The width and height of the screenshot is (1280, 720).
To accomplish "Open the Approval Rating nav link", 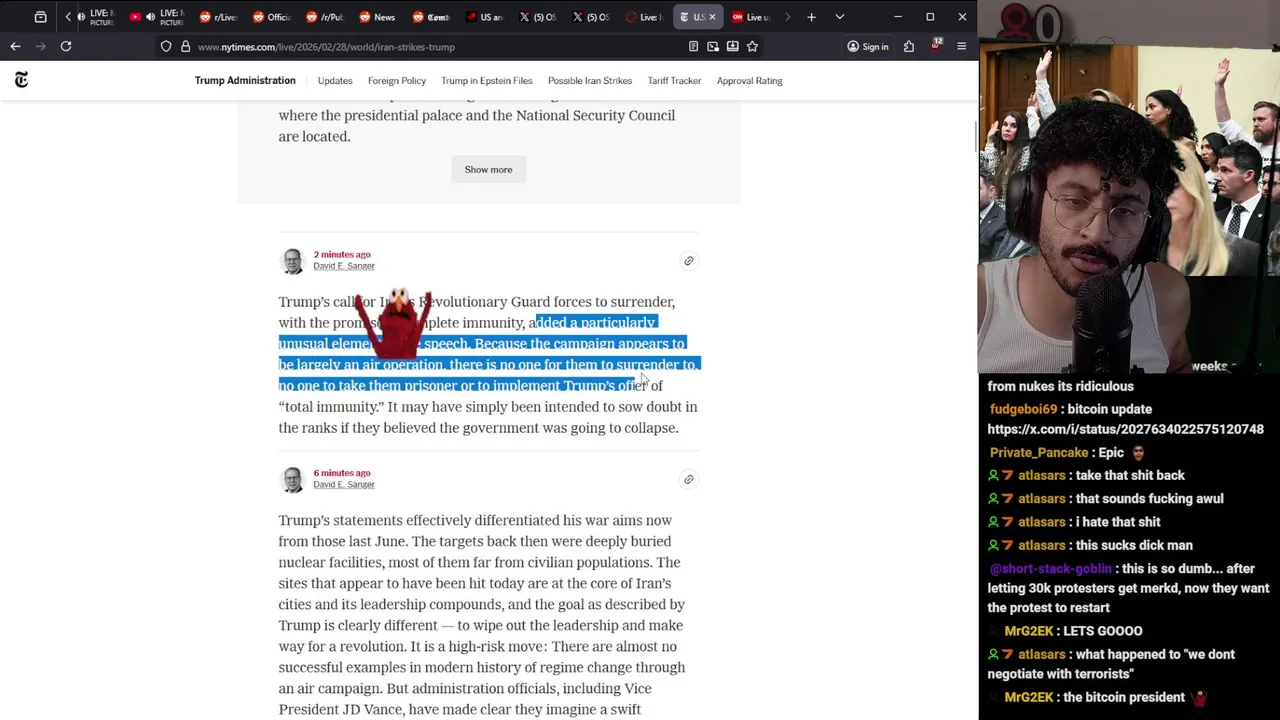I will tap(749, 81).
